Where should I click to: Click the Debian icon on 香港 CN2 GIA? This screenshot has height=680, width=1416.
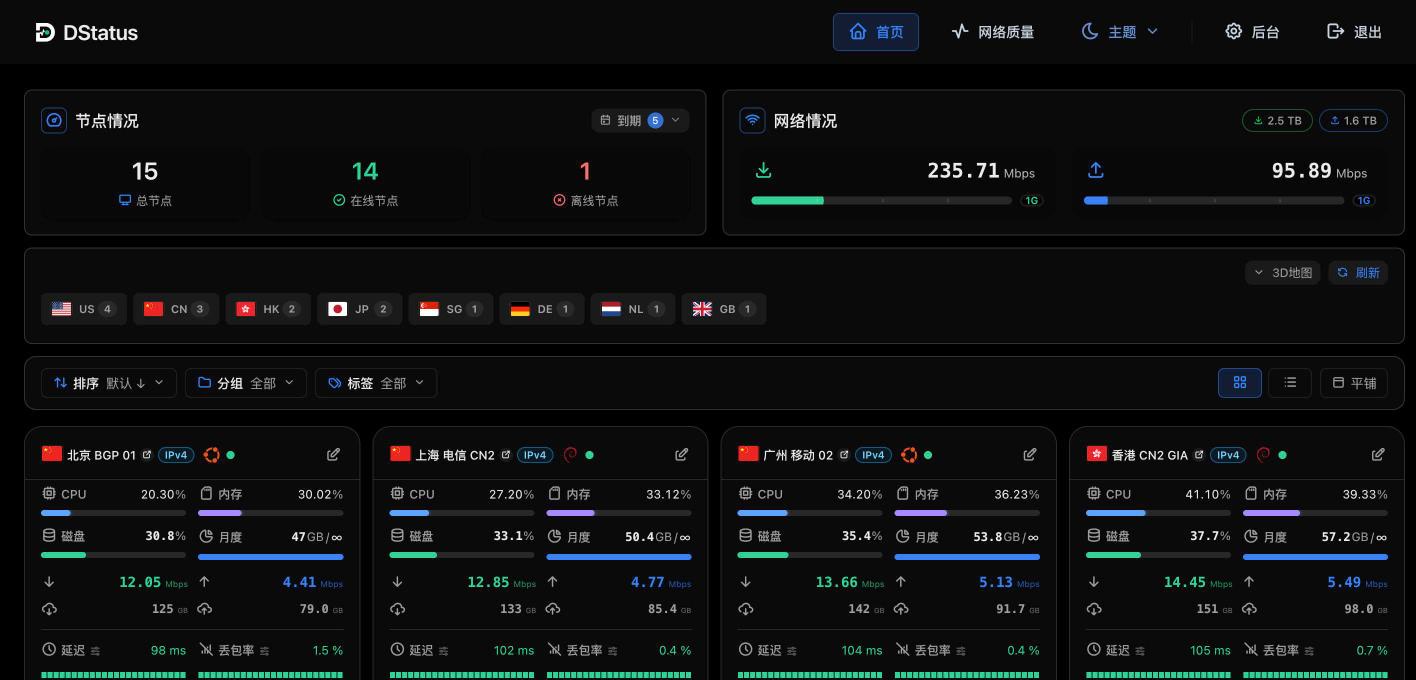tap(1263, 455)
